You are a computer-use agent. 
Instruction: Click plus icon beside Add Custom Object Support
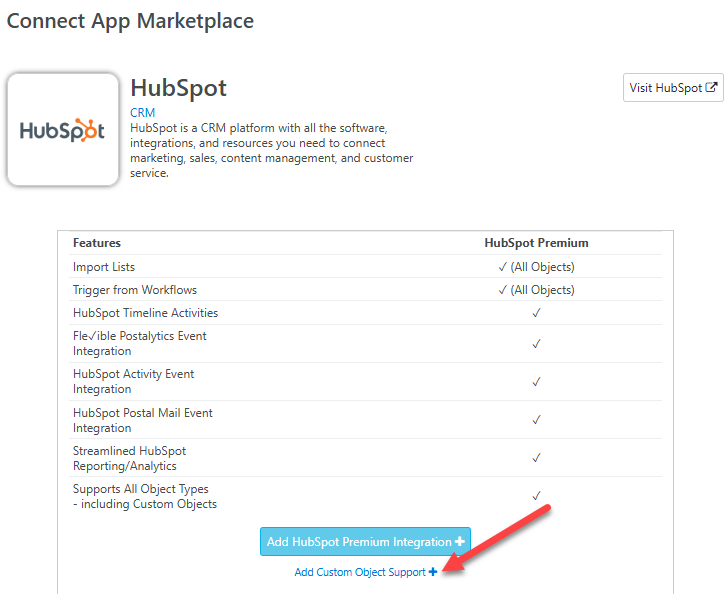click(x=433, y=572)
